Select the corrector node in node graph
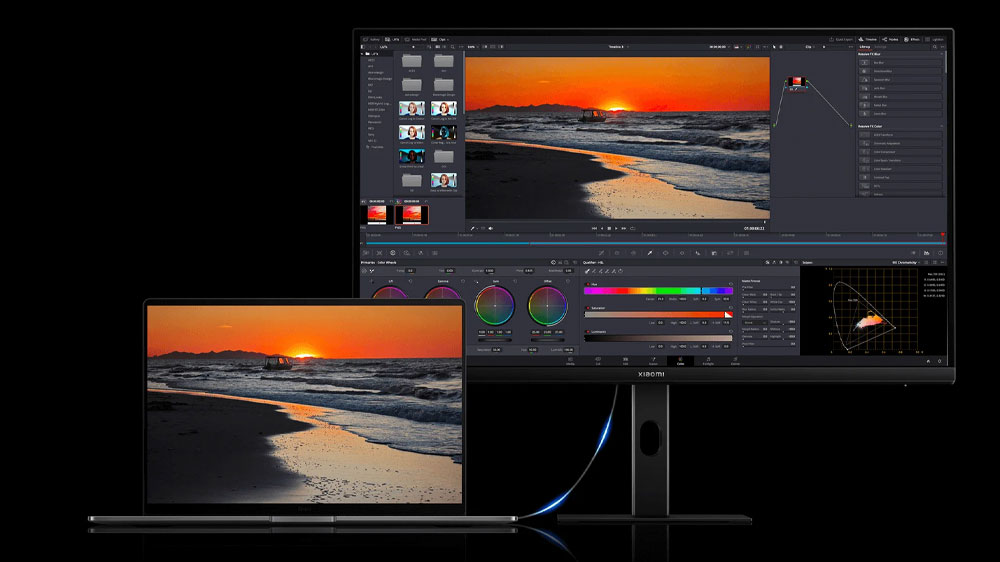The height and width of the screenshot is (562, 1000). [x=797, y=84]
